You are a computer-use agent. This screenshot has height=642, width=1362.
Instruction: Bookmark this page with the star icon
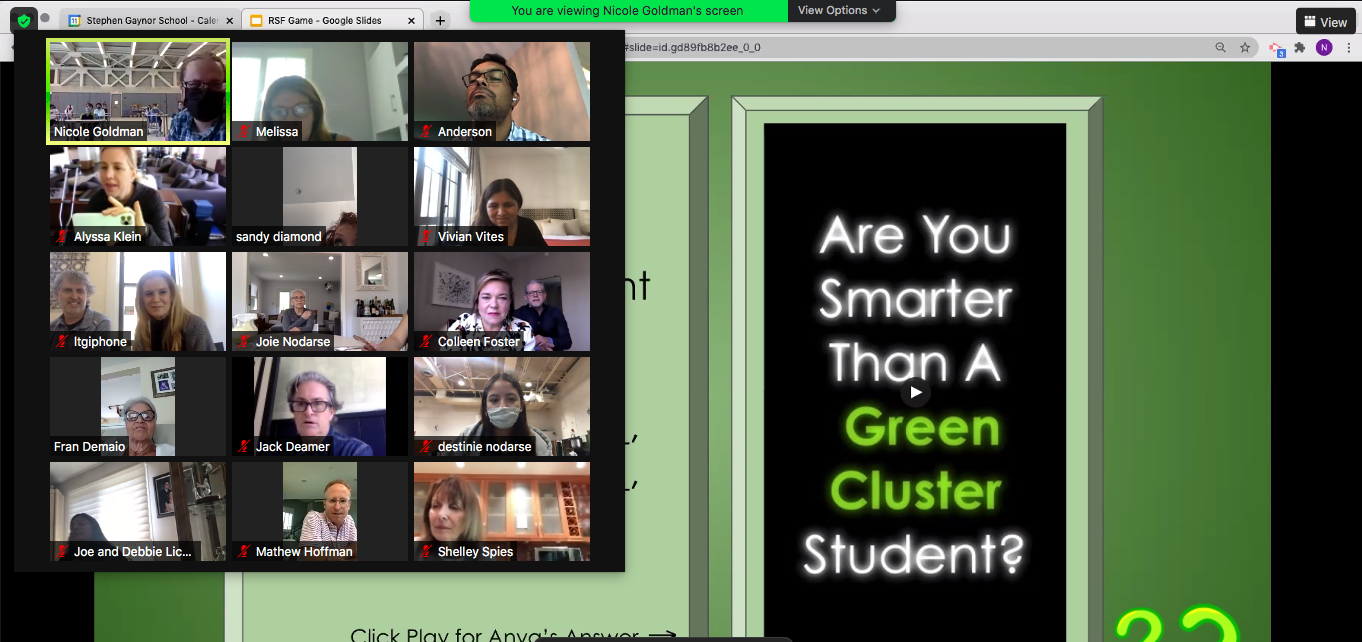1245,47
